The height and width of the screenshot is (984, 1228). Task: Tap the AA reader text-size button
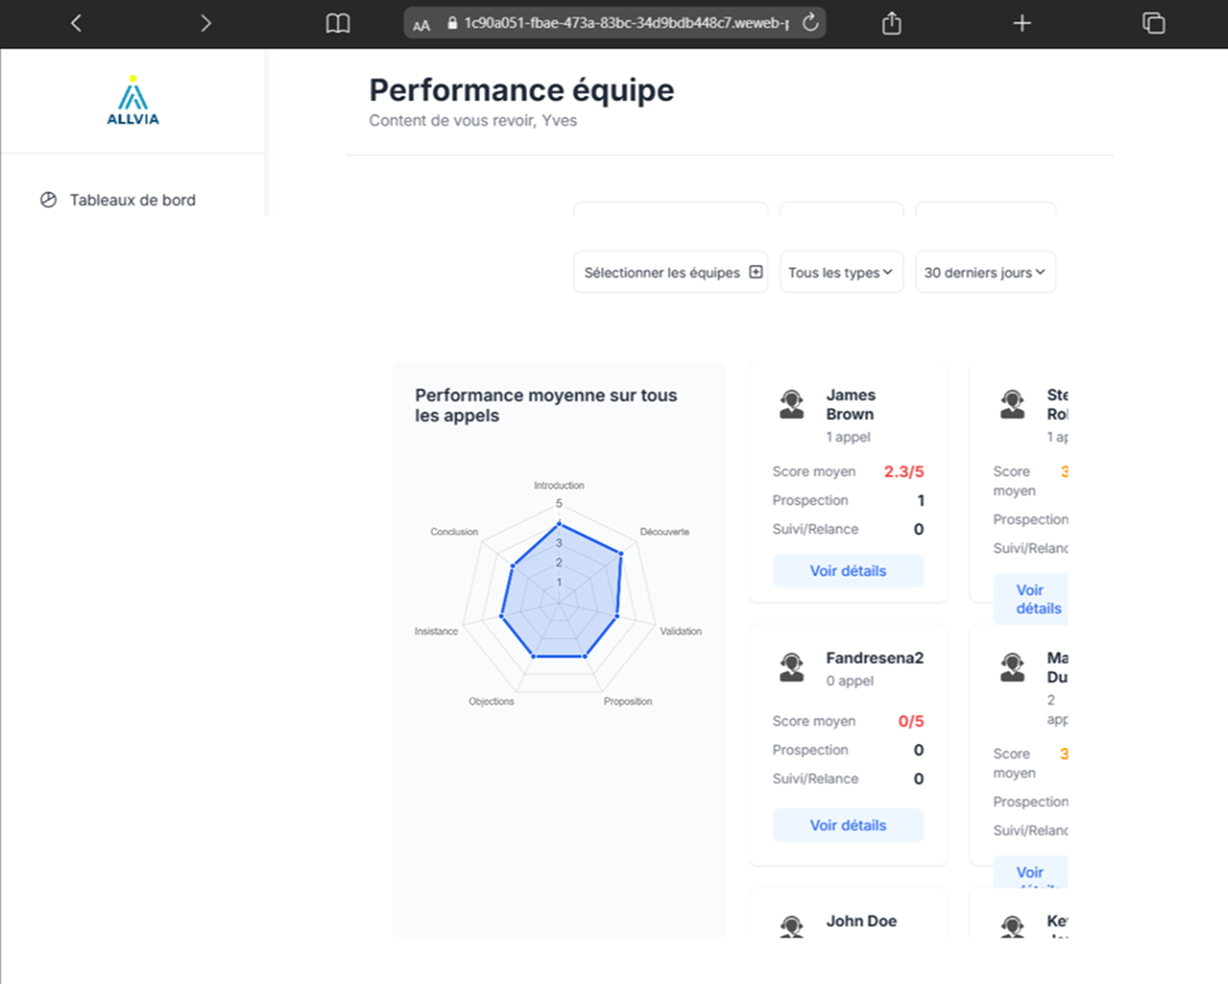(x=422, y=25)
